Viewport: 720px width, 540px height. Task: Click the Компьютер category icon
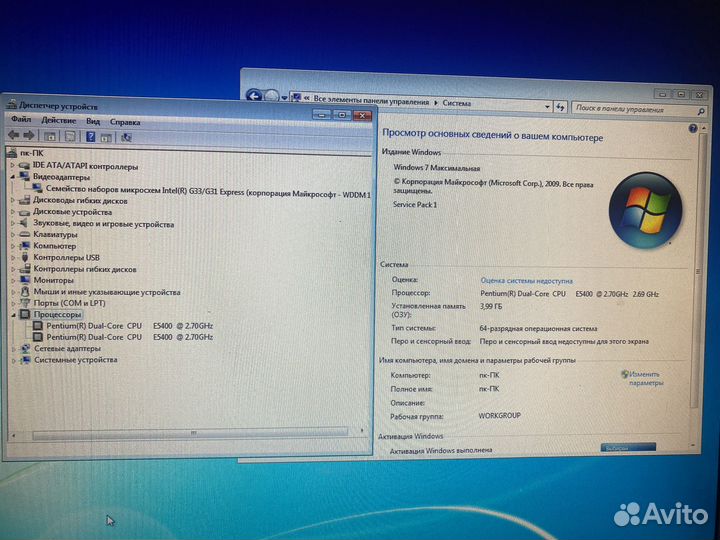(25, 246)
